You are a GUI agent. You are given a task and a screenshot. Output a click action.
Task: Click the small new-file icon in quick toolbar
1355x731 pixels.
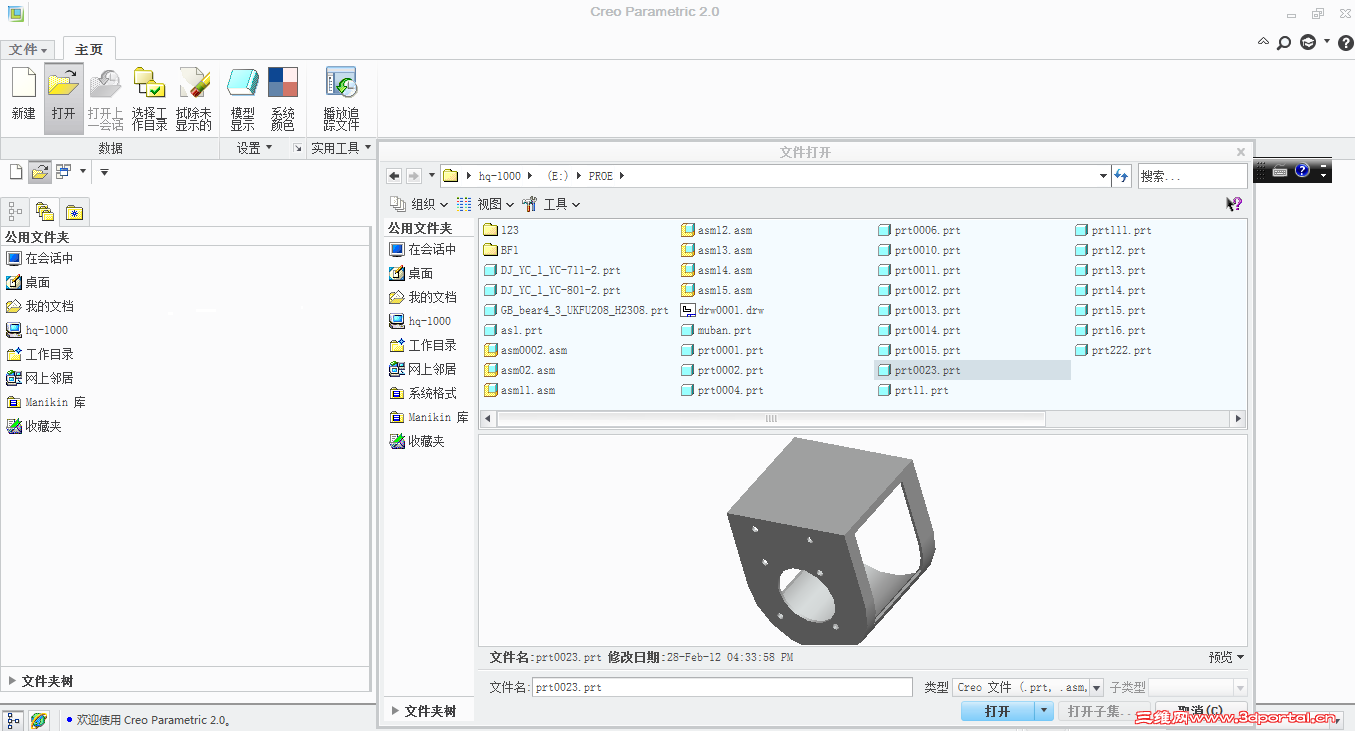tap(16, 172)
